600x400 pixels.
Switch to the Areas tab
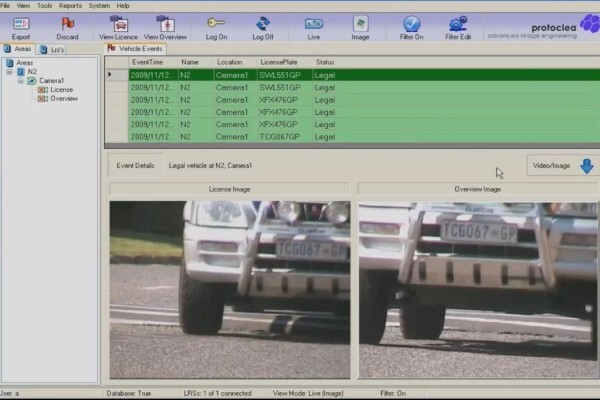[x=18, y=49]
